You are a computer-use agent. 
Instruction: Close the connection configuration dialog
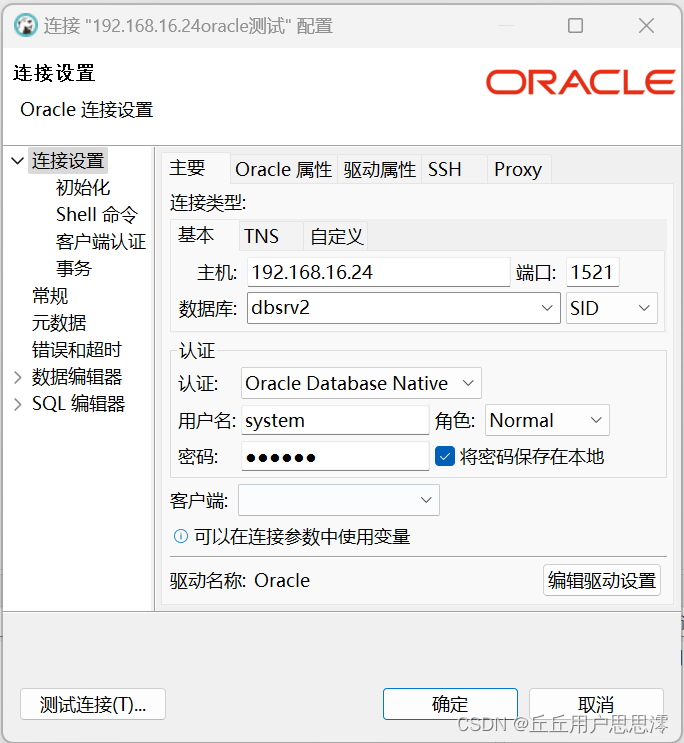646,26
